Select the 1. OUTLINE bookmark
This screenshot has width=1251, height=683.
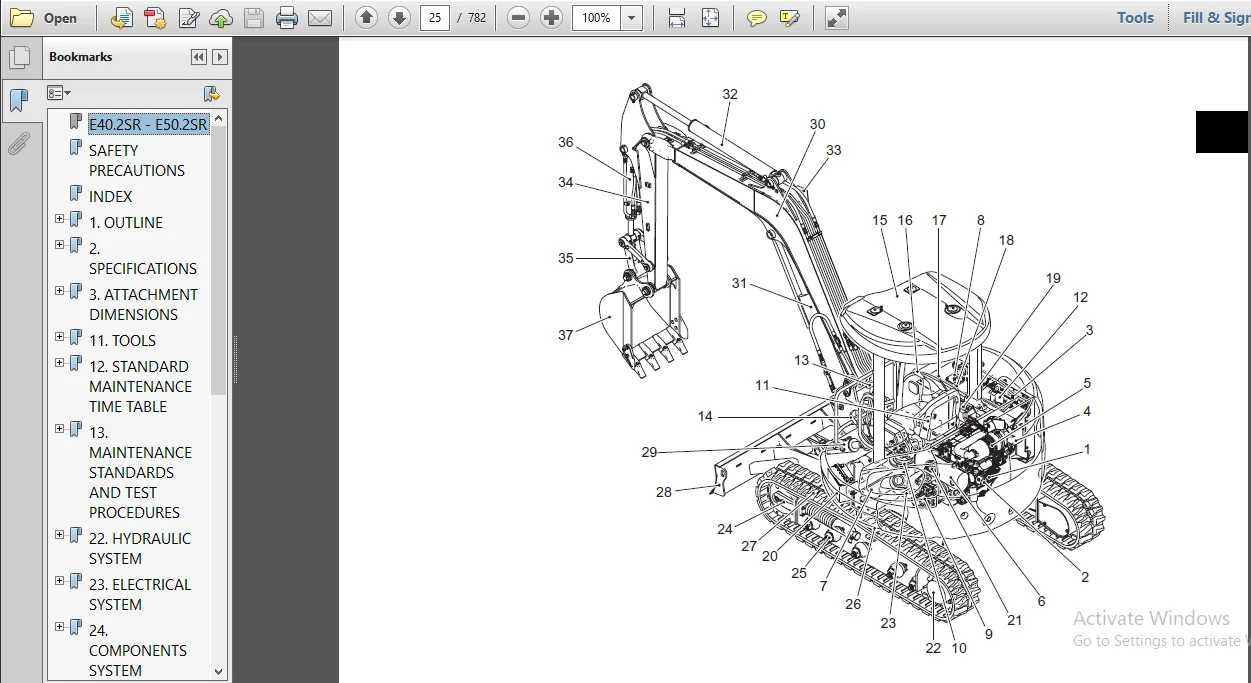(x=126, y=222)
